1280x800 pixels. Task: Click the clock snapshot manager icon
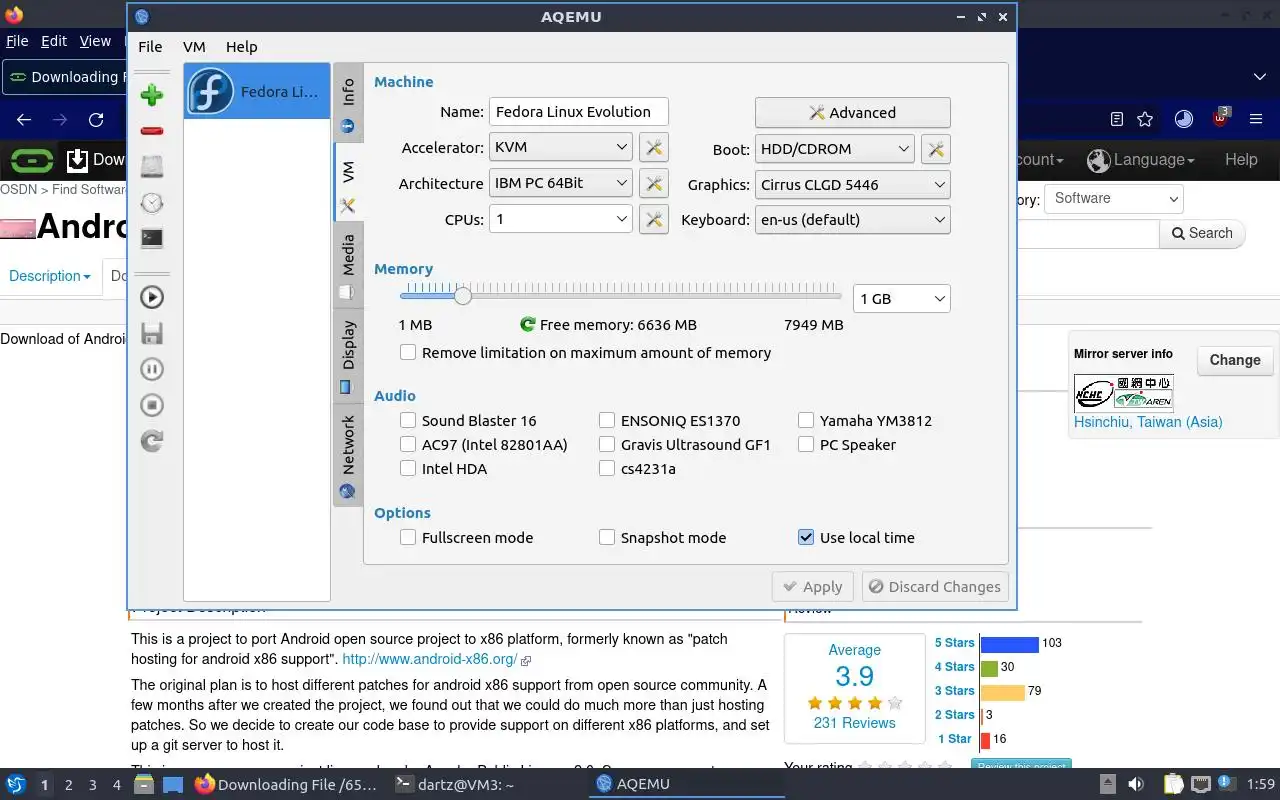(152, 203)
